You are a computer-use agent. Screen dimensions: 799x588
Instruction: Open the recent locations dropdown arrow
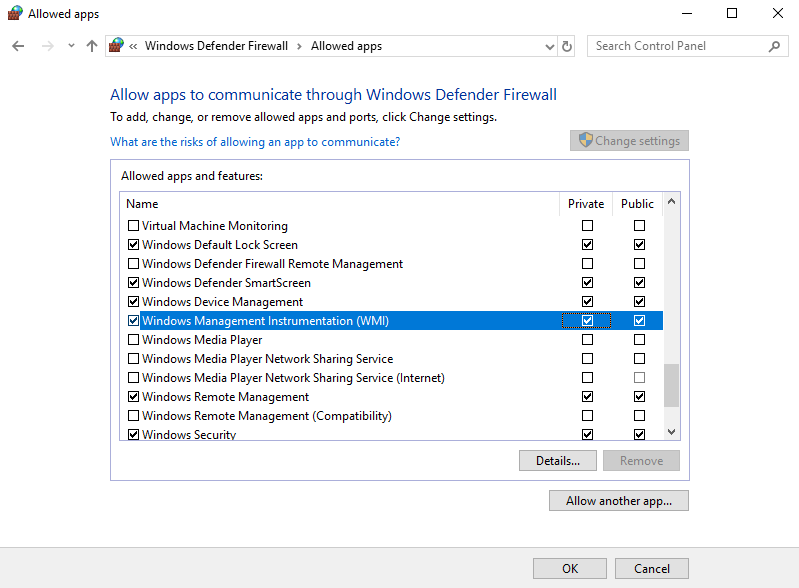coord(71,46)
